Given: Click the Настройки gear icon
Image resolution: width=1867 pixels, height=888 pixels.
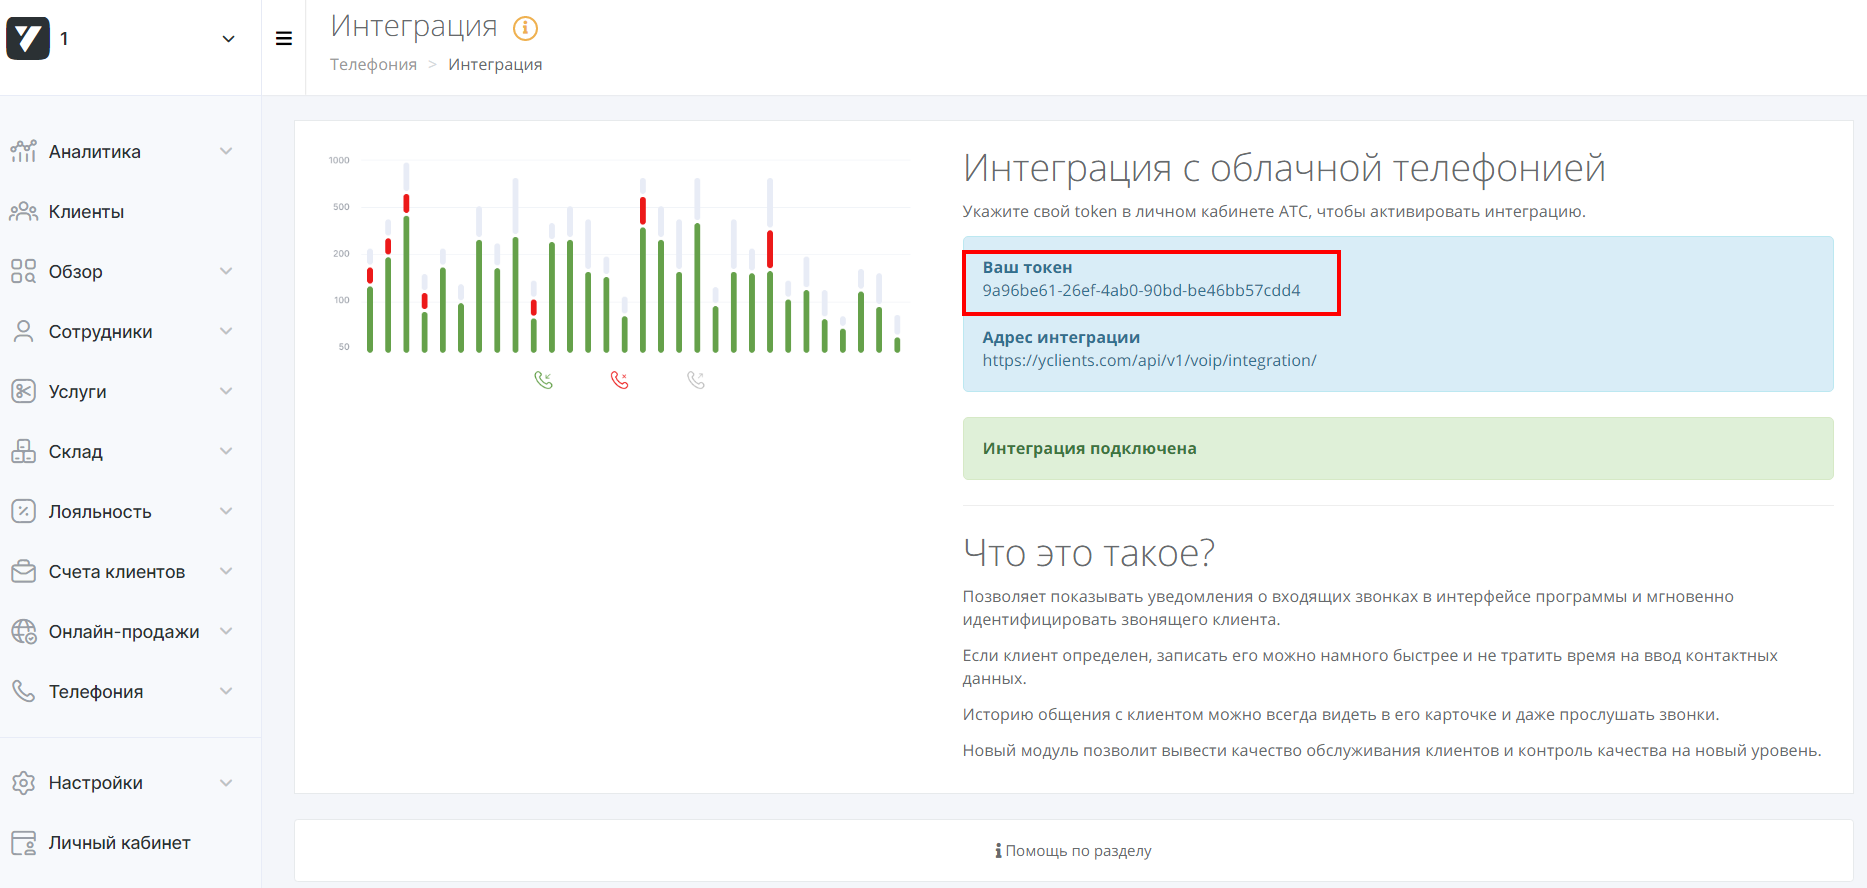Looking at the screenshot, I should pyautogui.click(x=23, y=783).
